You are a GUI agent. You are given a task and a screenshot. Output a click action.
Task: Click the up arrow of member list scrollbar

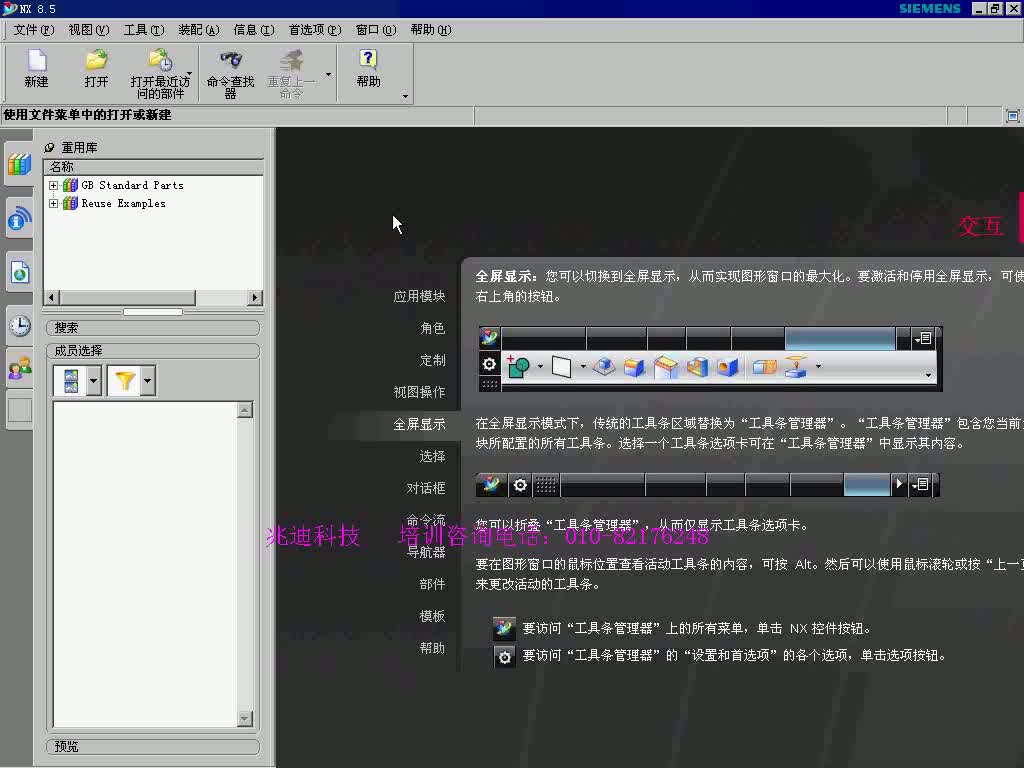click(x=245, y=410)
